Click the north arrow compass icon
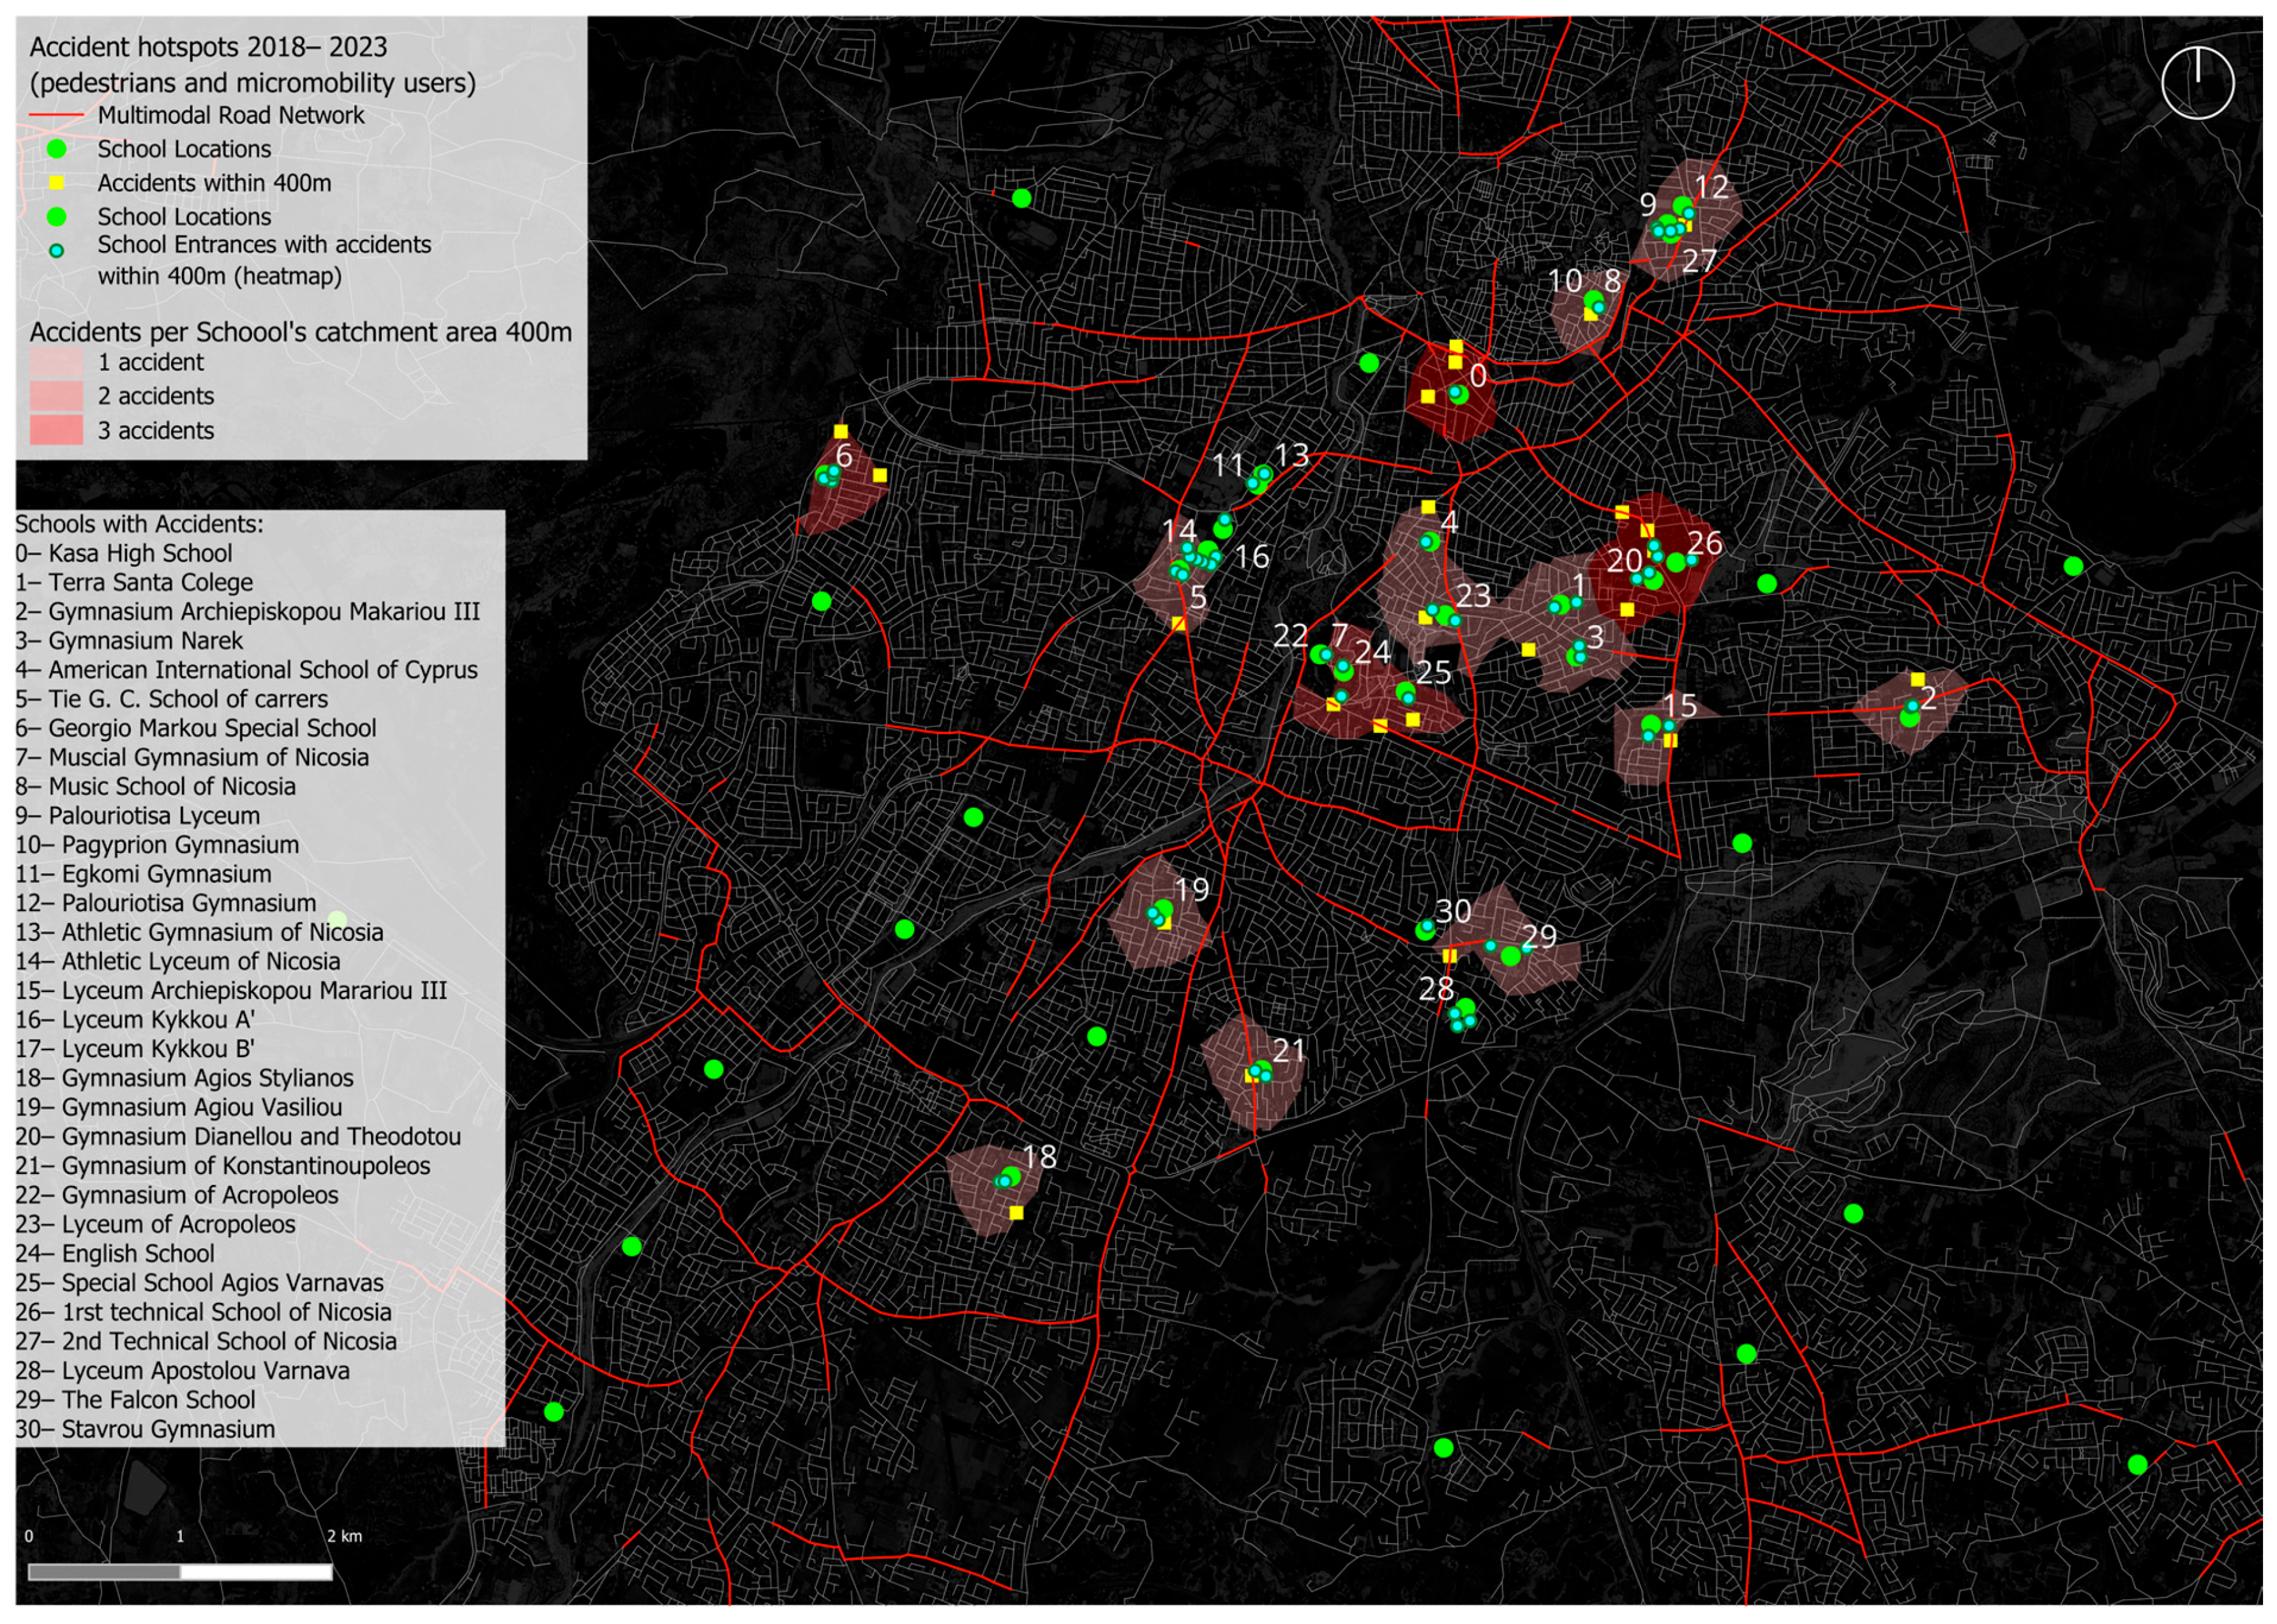2277x1624 pixels. click(2197, 82)
